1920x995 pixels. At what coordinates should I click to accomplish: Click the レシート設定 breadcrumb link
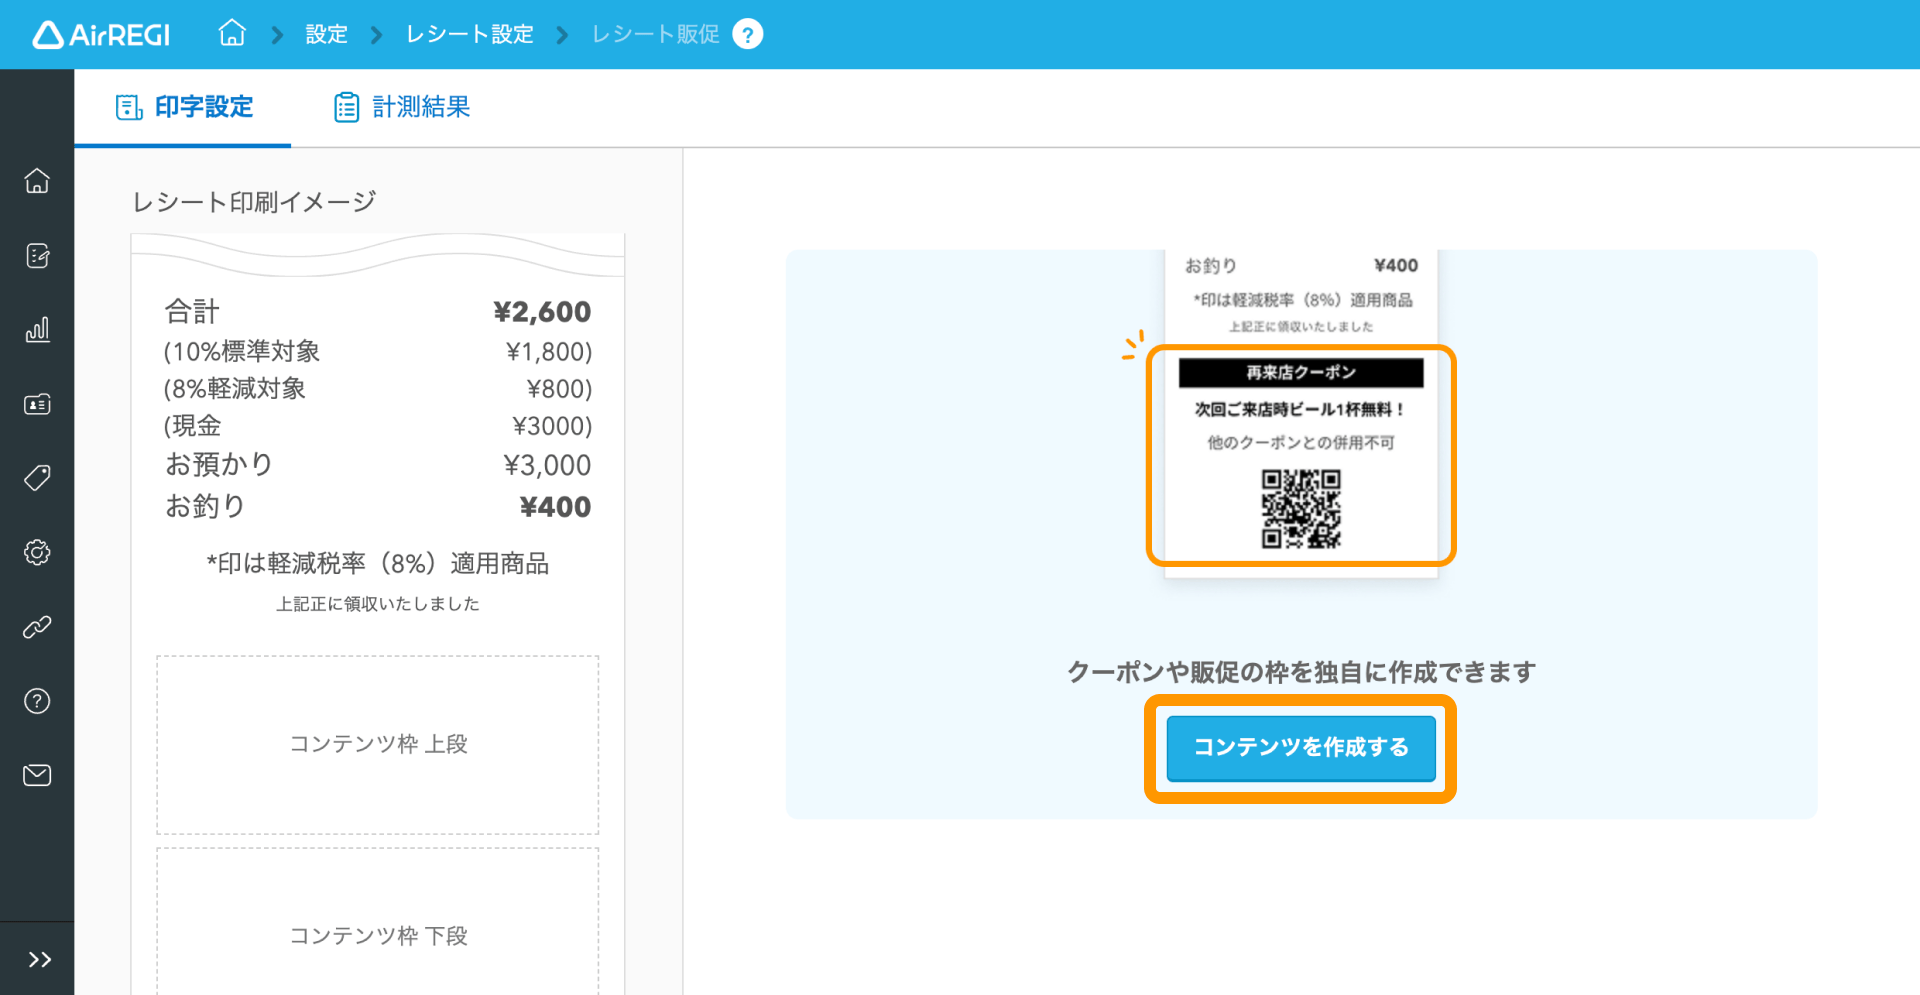pyautogui.click(x=469, y=35)
